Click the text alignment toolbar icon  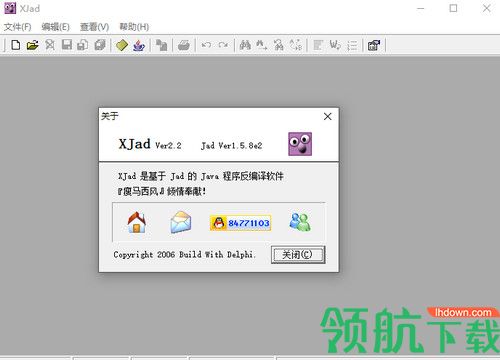point(318,45)
